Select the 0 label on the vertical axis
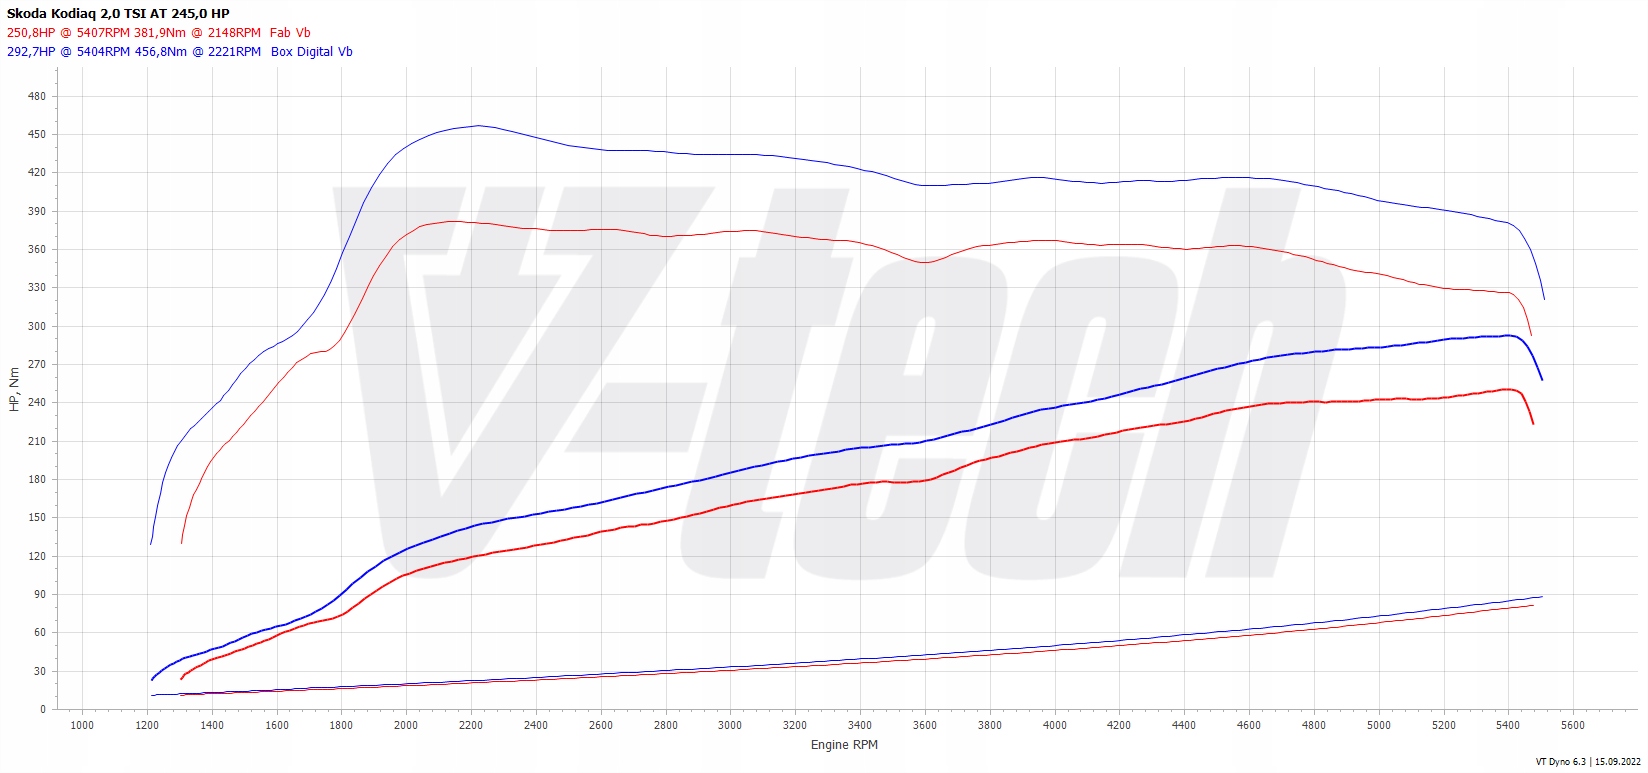Viewport: 1648px width, 773px height. tap(43, 709)
